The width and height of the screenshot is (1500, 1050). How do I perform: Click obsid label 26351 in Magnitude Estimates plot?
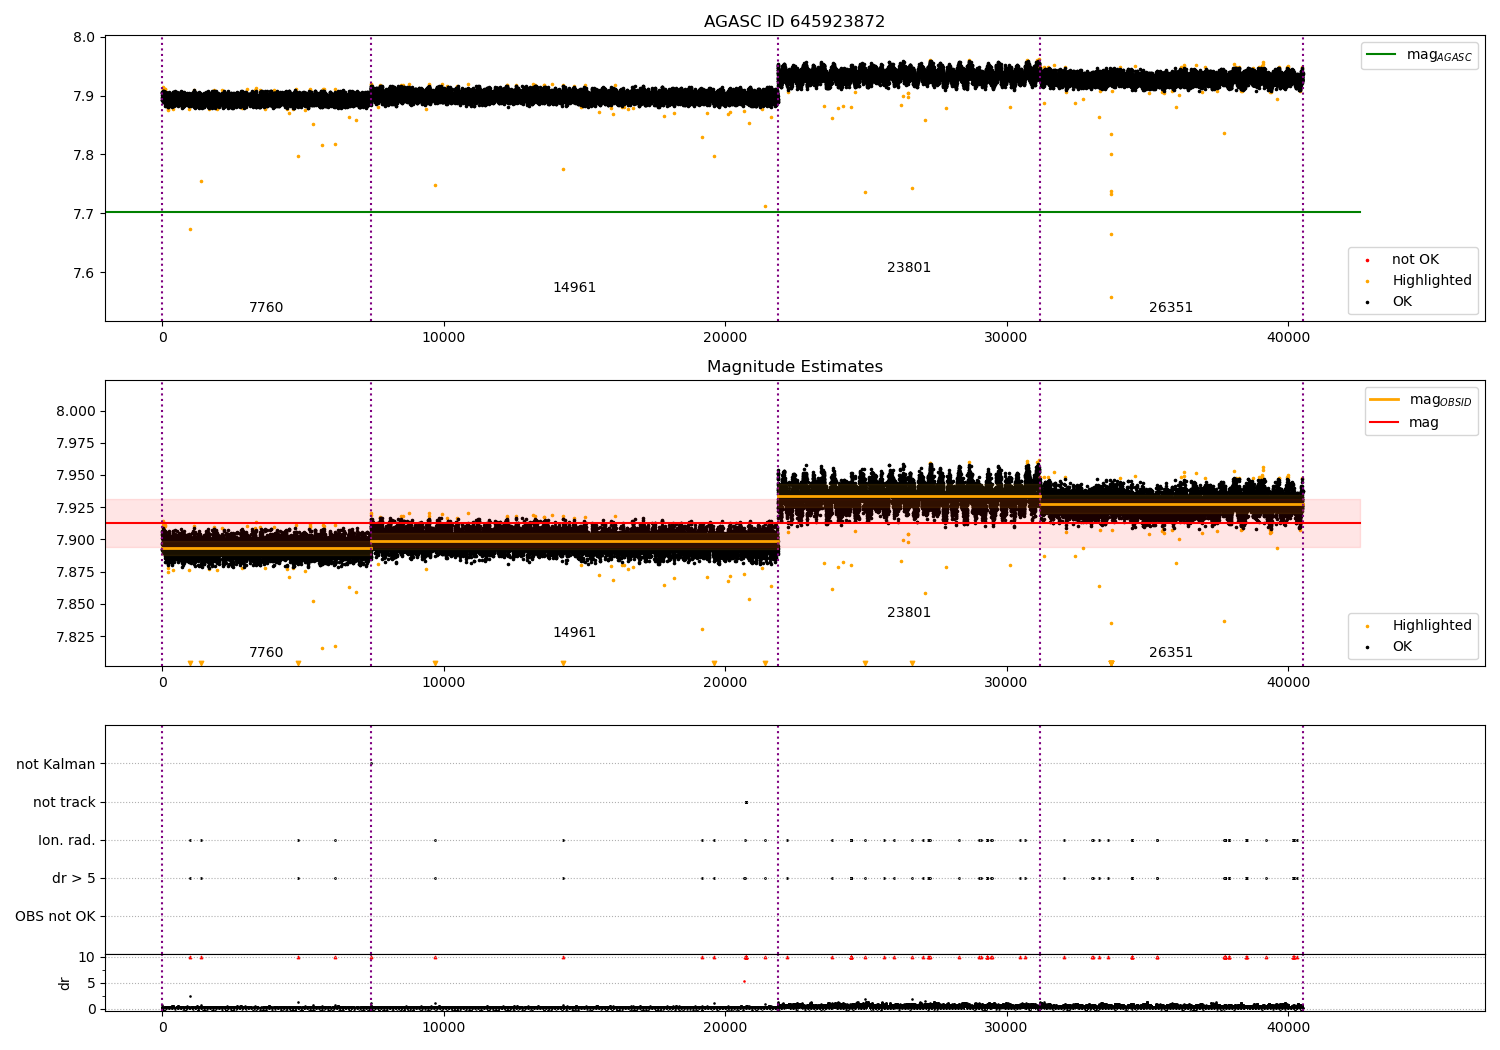coord(1171,653)
